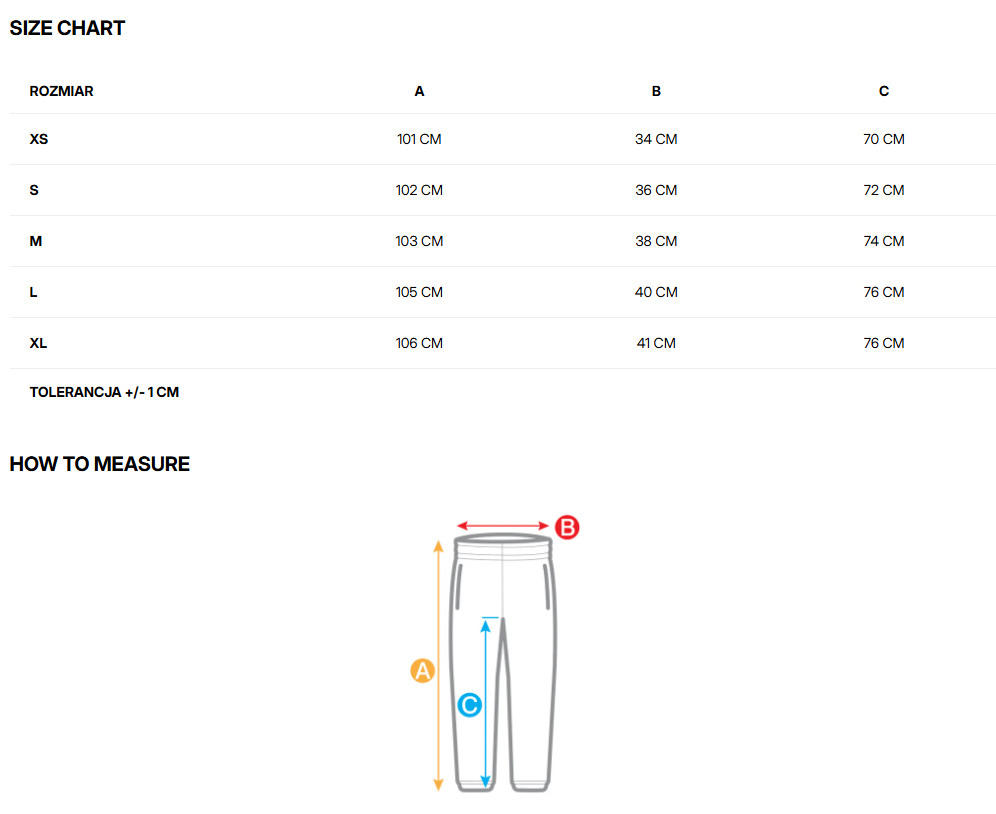This screenshot has height=814, width=996.
Task: Click column header C in the size table
Action: click(x=884, y=91)
